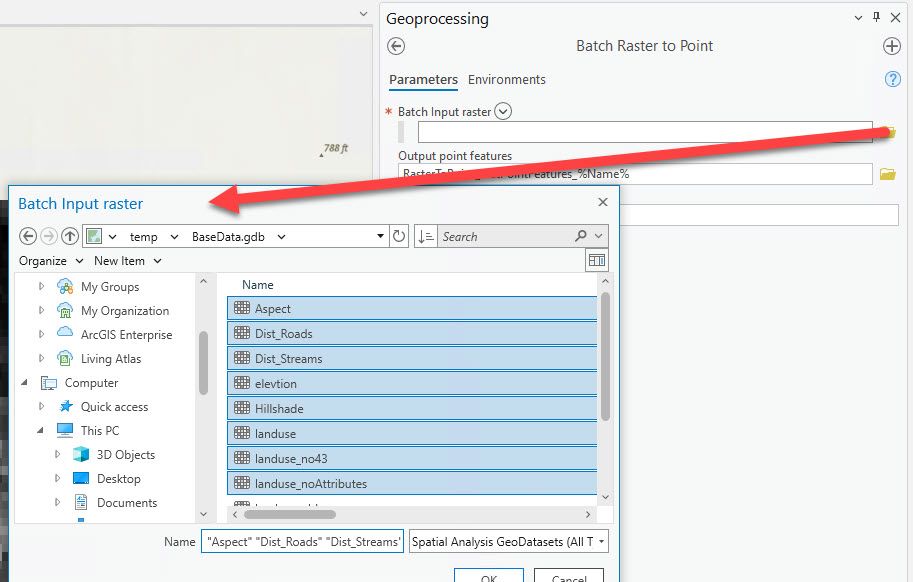Click tree pane vertical scrollbar
This screenshot has width=913, height=582.
coord(203,363)
